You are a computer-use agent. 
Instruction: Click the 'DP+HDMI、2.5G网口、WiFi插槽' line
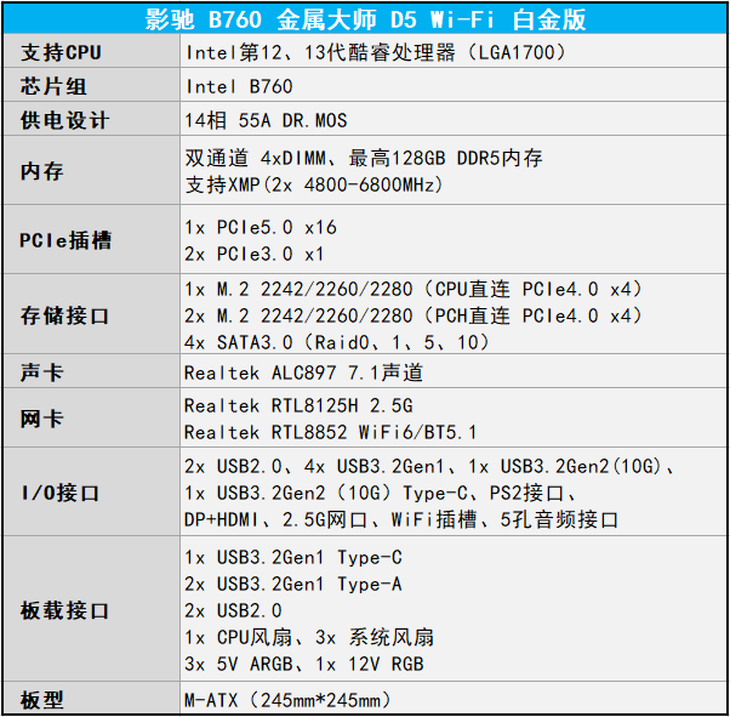point(402,520)
